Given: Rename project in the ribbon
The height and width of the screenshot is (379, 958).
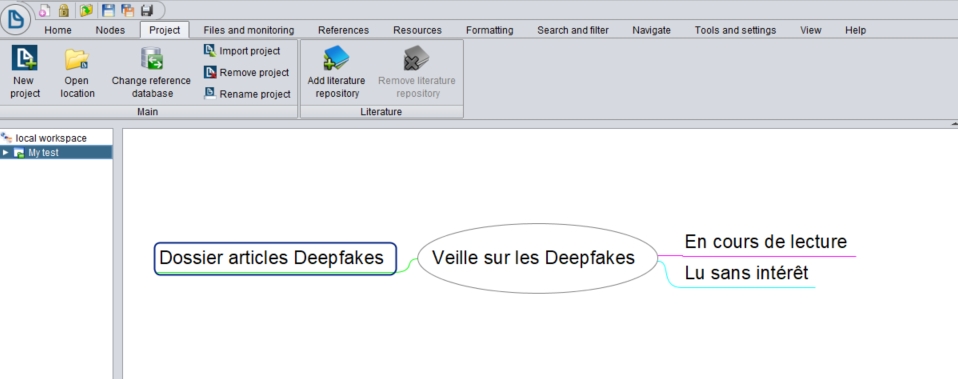Looking at the screenshot, I should tap(247, 94).
